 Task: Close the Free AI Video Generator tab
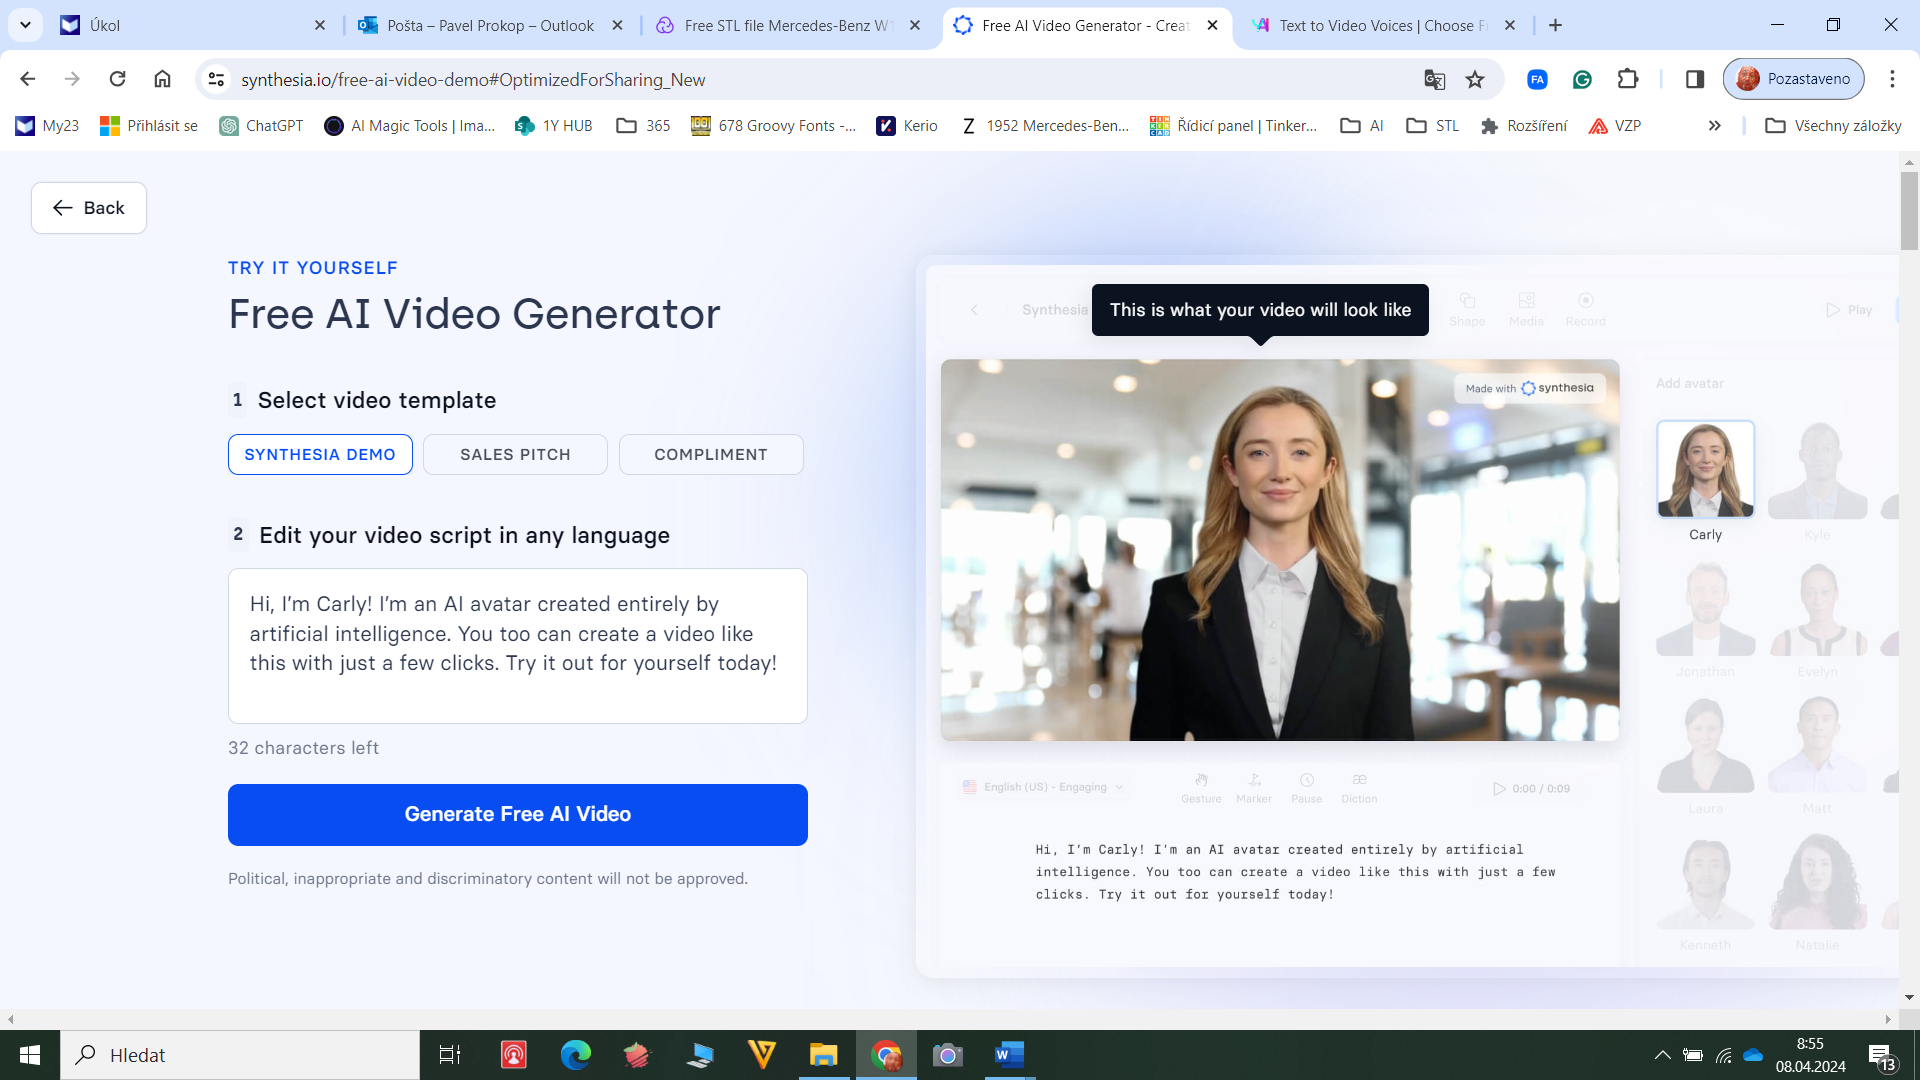(1213, 26)
